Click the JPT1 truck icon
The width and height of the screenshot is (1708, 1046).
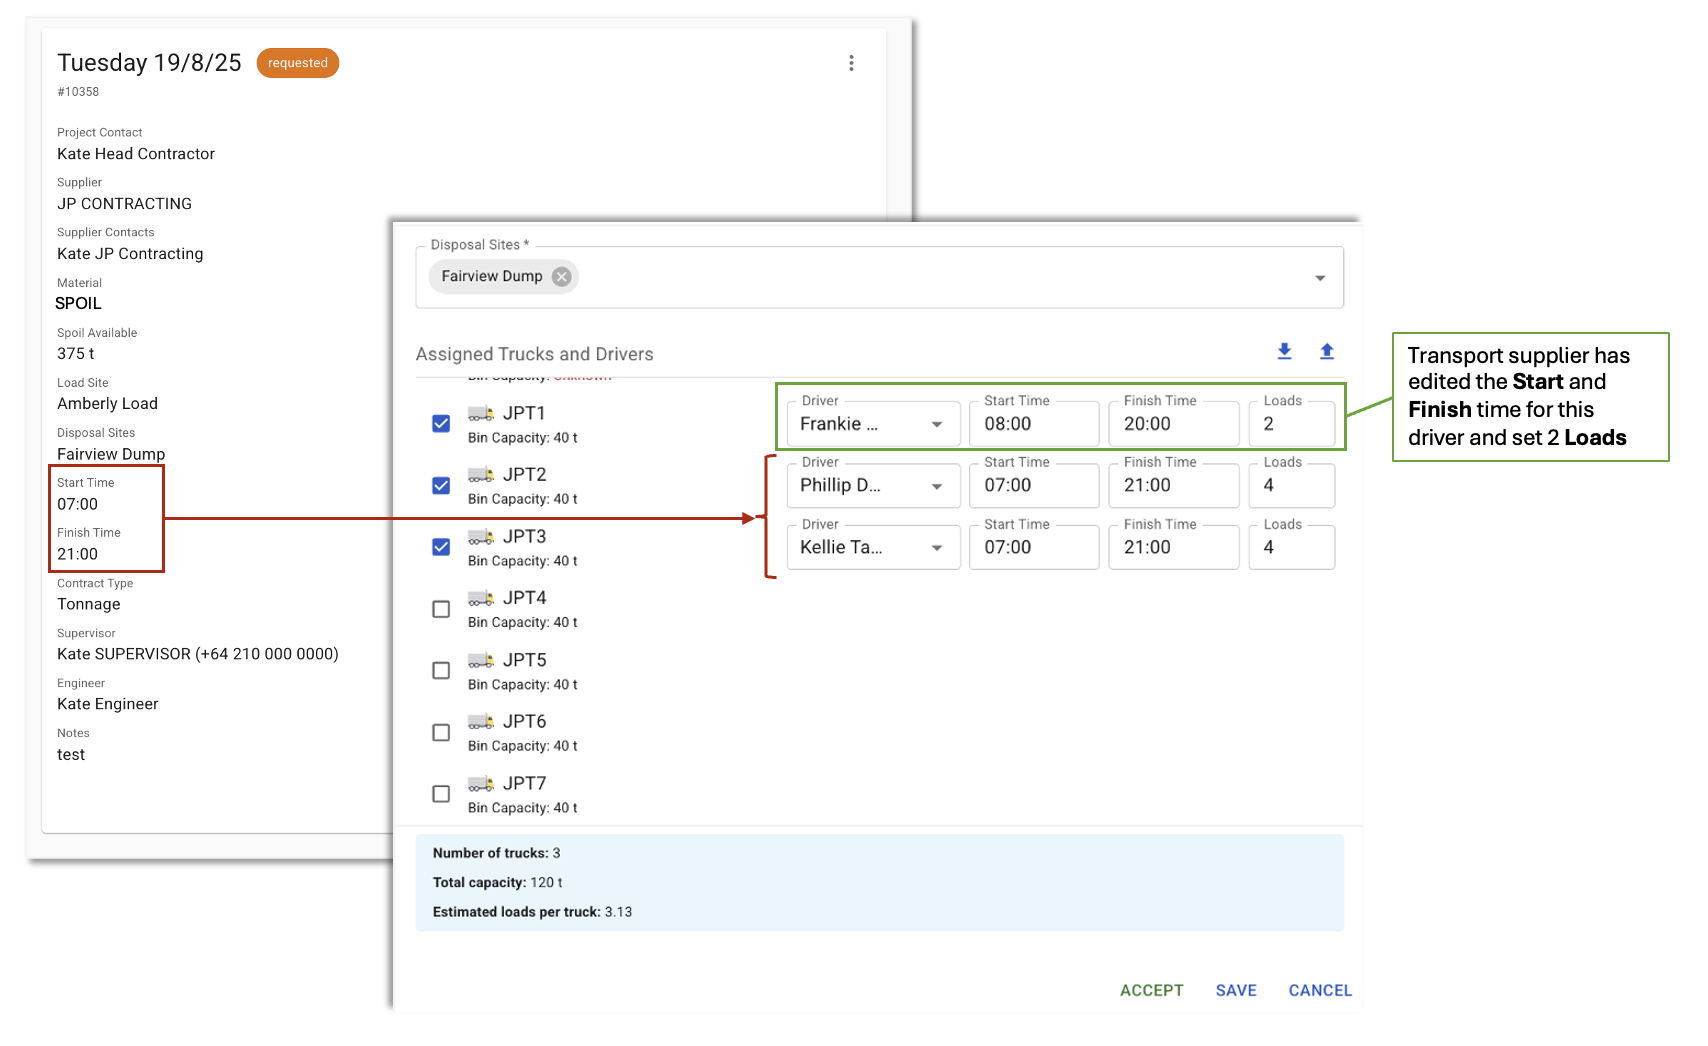[x=481, y=413]
